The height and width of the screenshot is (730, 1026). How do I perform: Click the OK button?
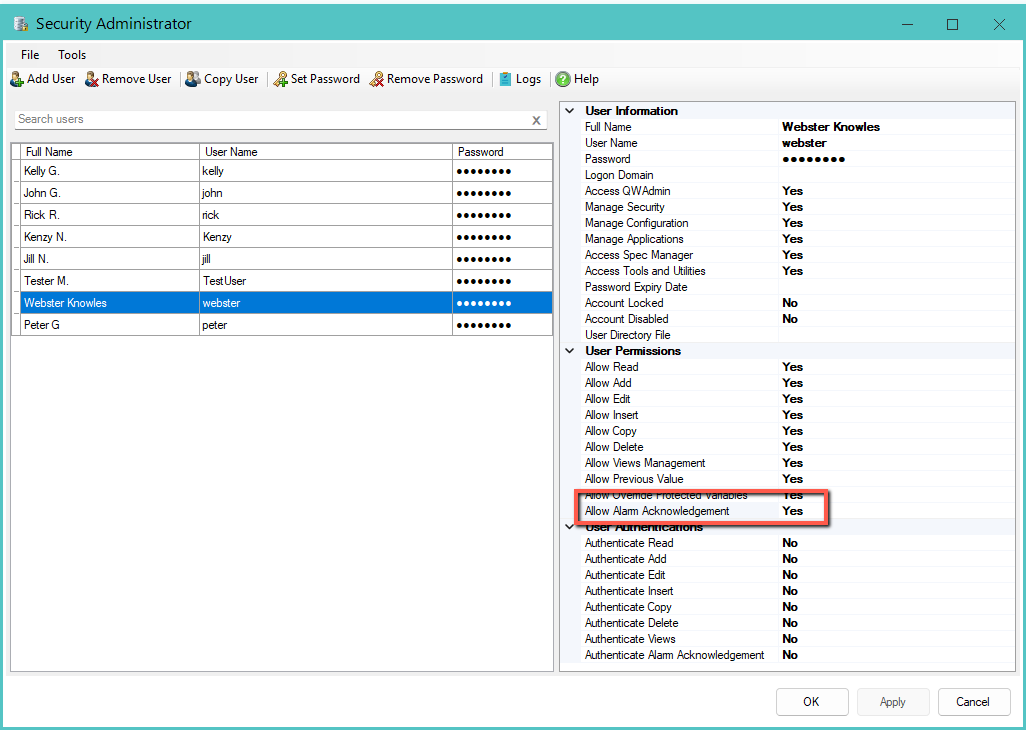pos(811,702)
